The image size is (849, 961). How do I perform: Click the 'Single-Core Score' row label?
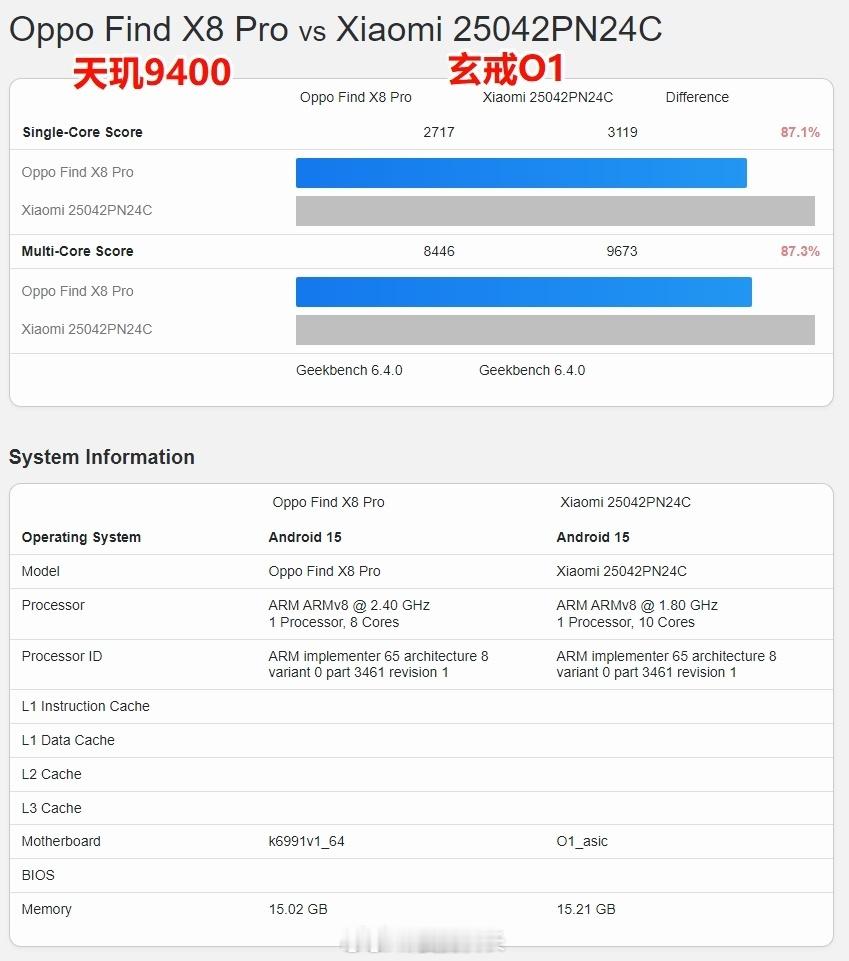[x=82, y=132]
